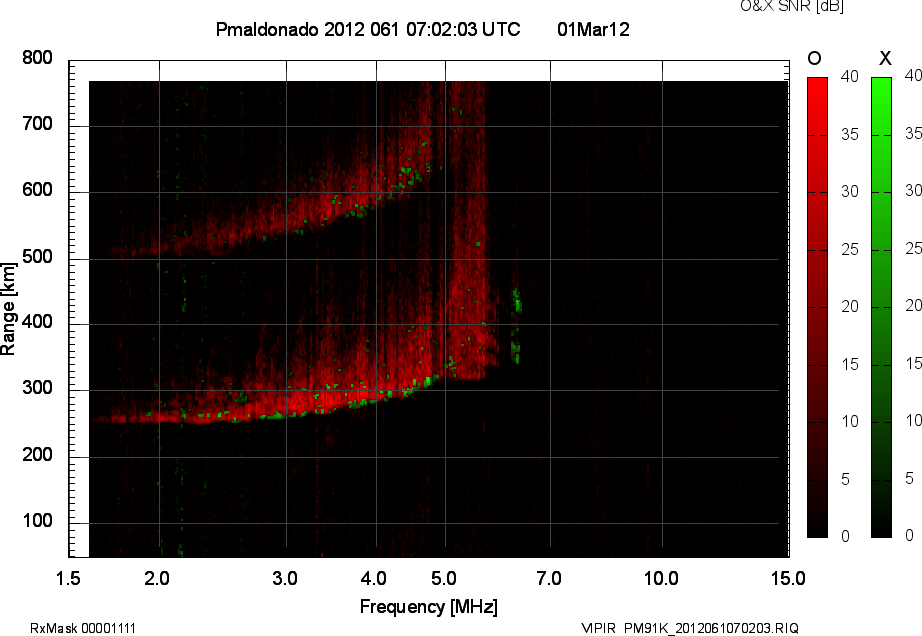The width and height of the screenshot is (922, 636).
Task: Click the 10 dB tick on O color bar
Action: (x=850, y=421)
